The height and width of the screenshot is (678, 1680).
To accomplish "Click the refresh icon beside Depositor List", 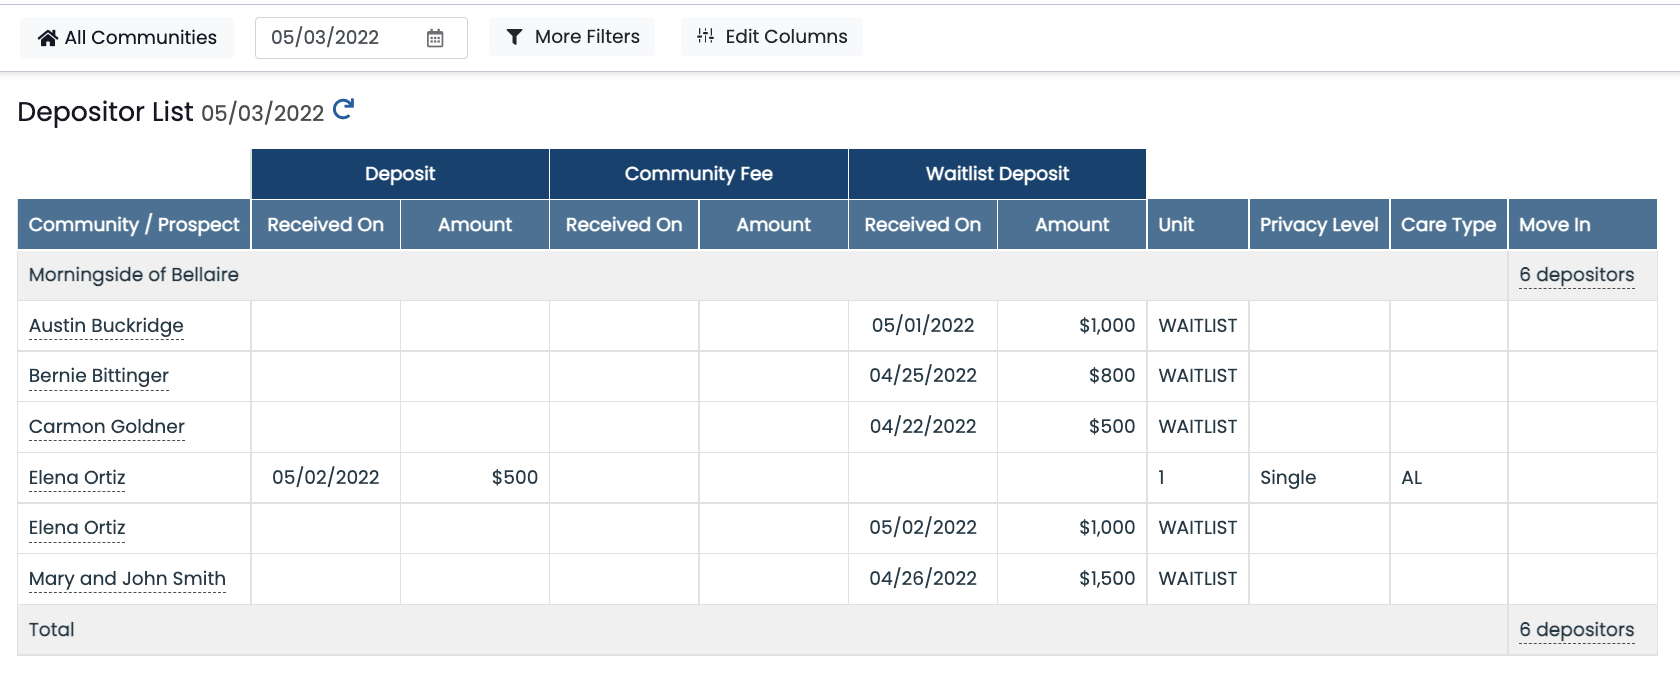I will [343, 109].
